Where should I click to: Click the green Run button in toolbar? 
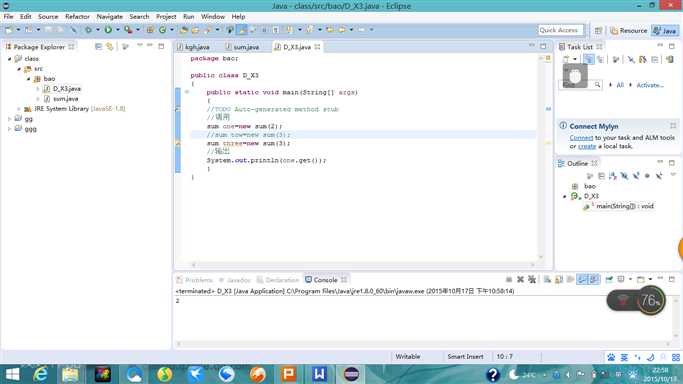coord(108,30)
